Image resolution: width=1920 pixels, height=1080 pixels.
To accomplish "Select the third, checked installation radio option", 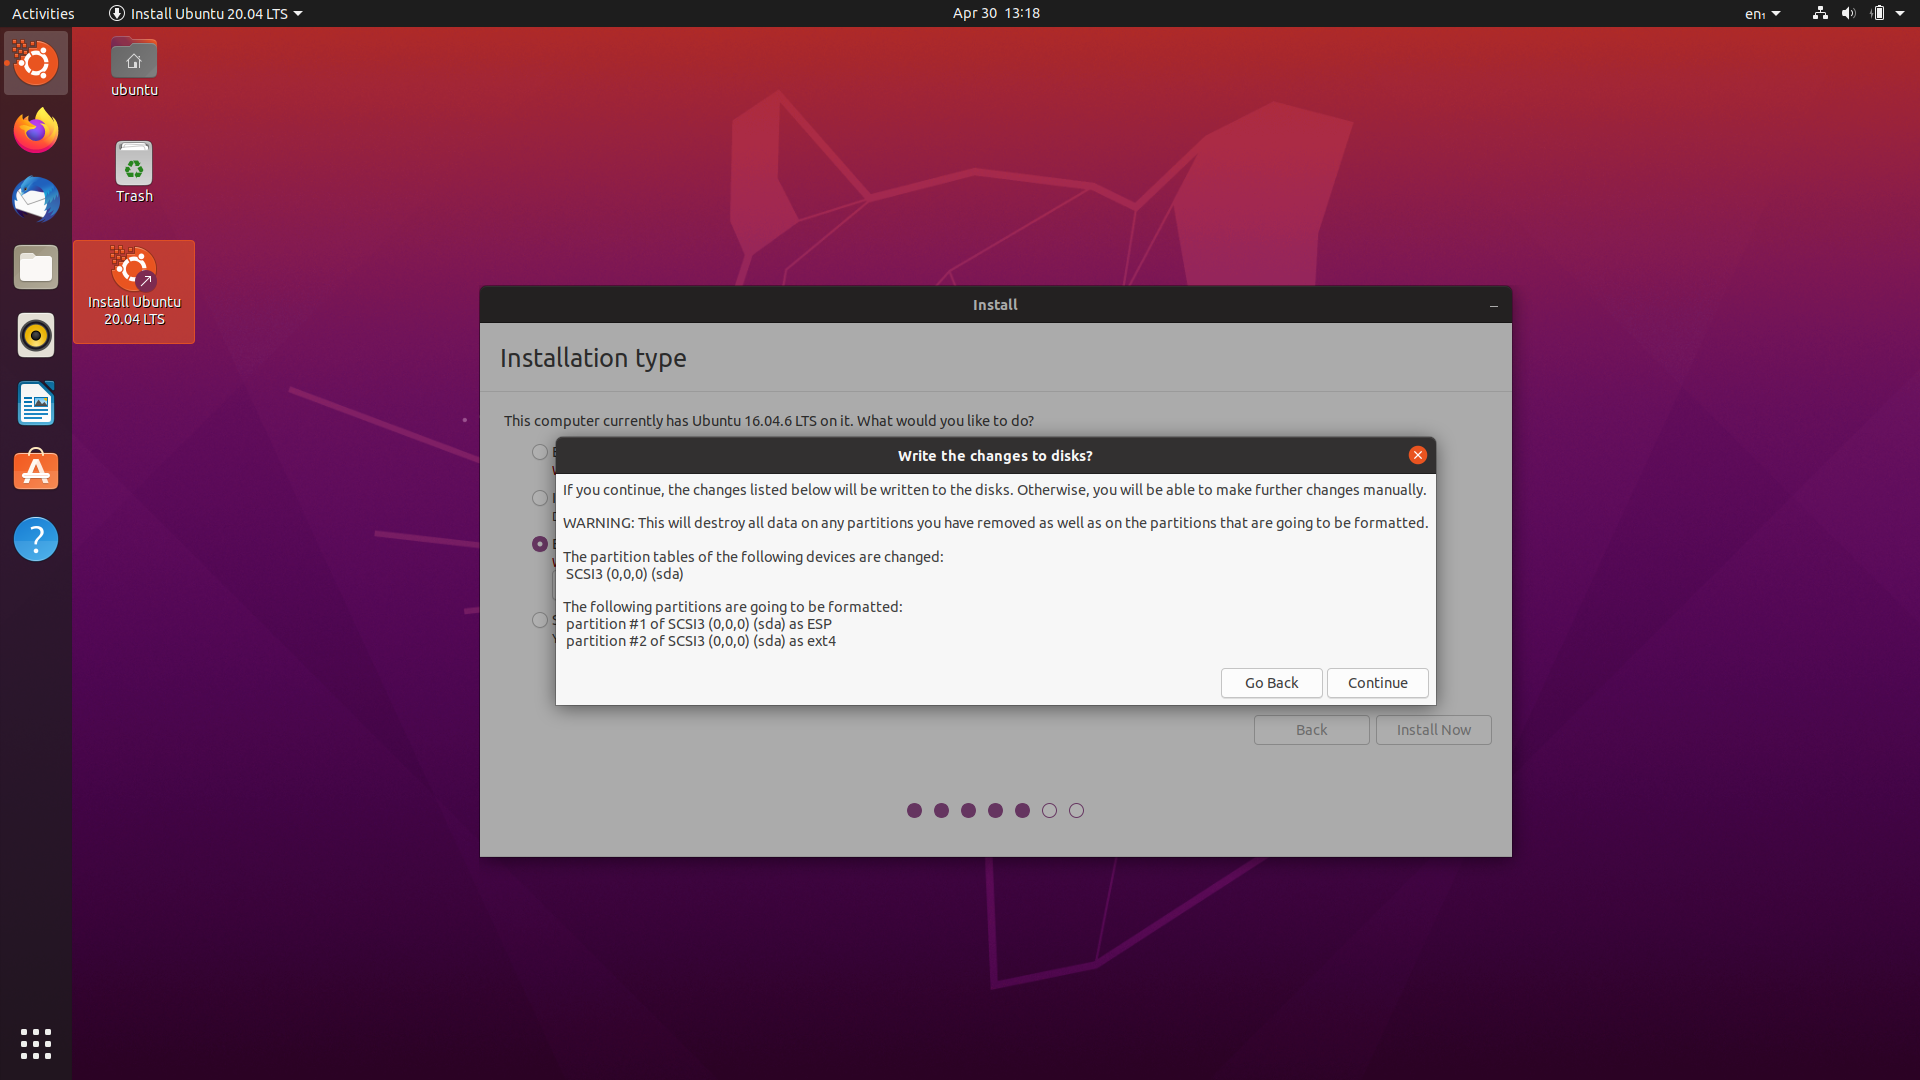I will point(540,544).
